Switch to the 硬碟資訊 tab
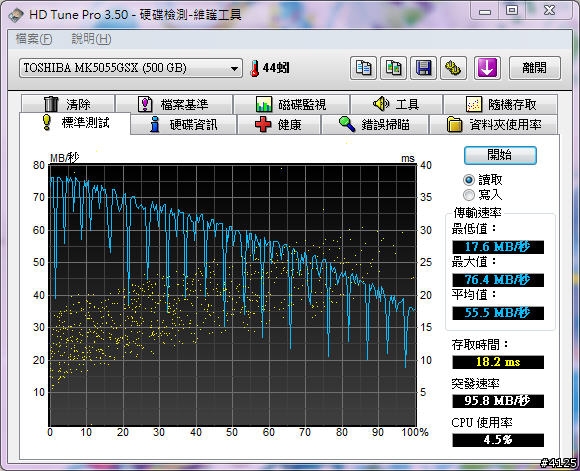This screenshot has height=471, width=580. (184, 125)
